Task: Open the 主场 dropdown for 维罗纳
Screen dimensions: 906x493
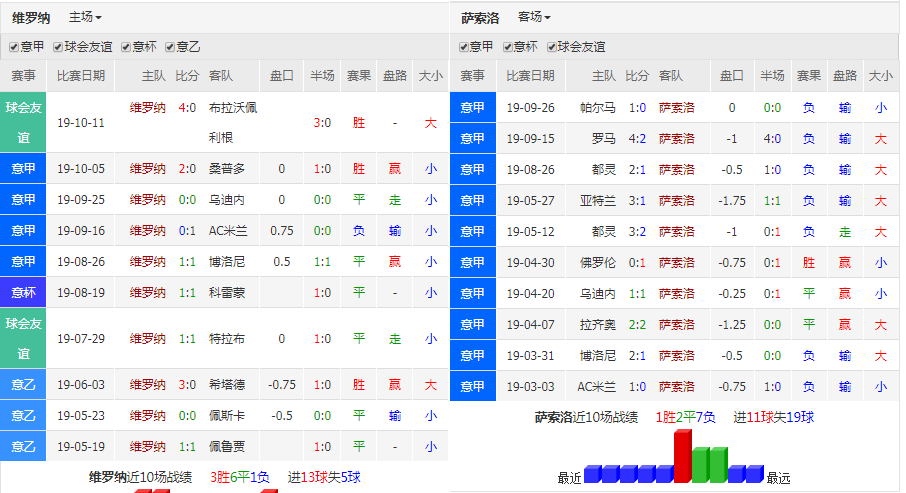Action: [x=85, y=17]
